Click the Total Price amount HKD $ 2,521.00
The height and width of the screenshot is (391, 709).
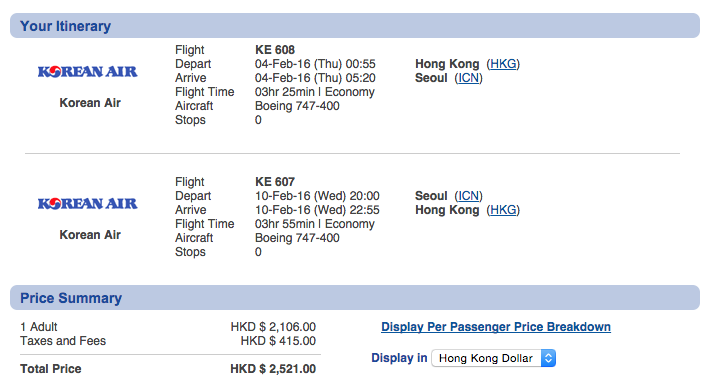tap(273, 369)
